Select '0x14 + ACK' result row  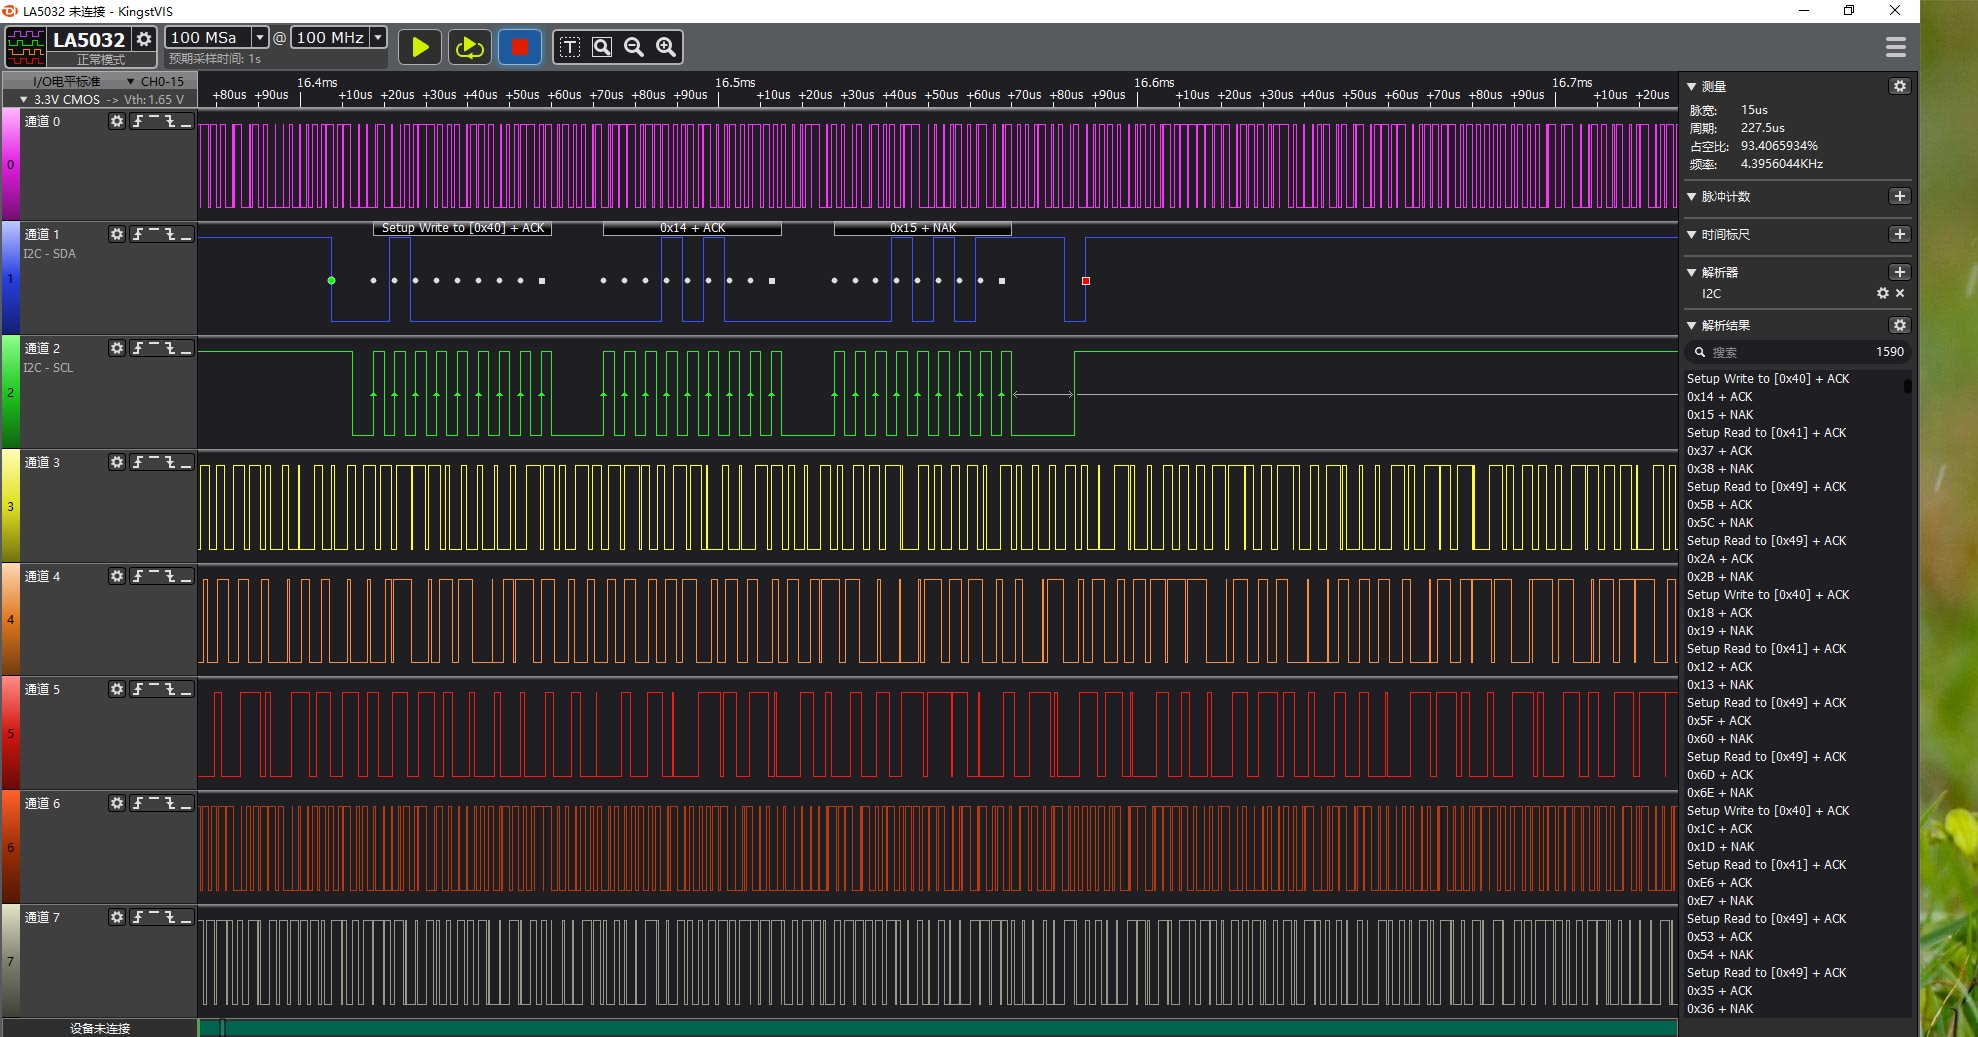pyautogui.click(x=1720, y=397)
